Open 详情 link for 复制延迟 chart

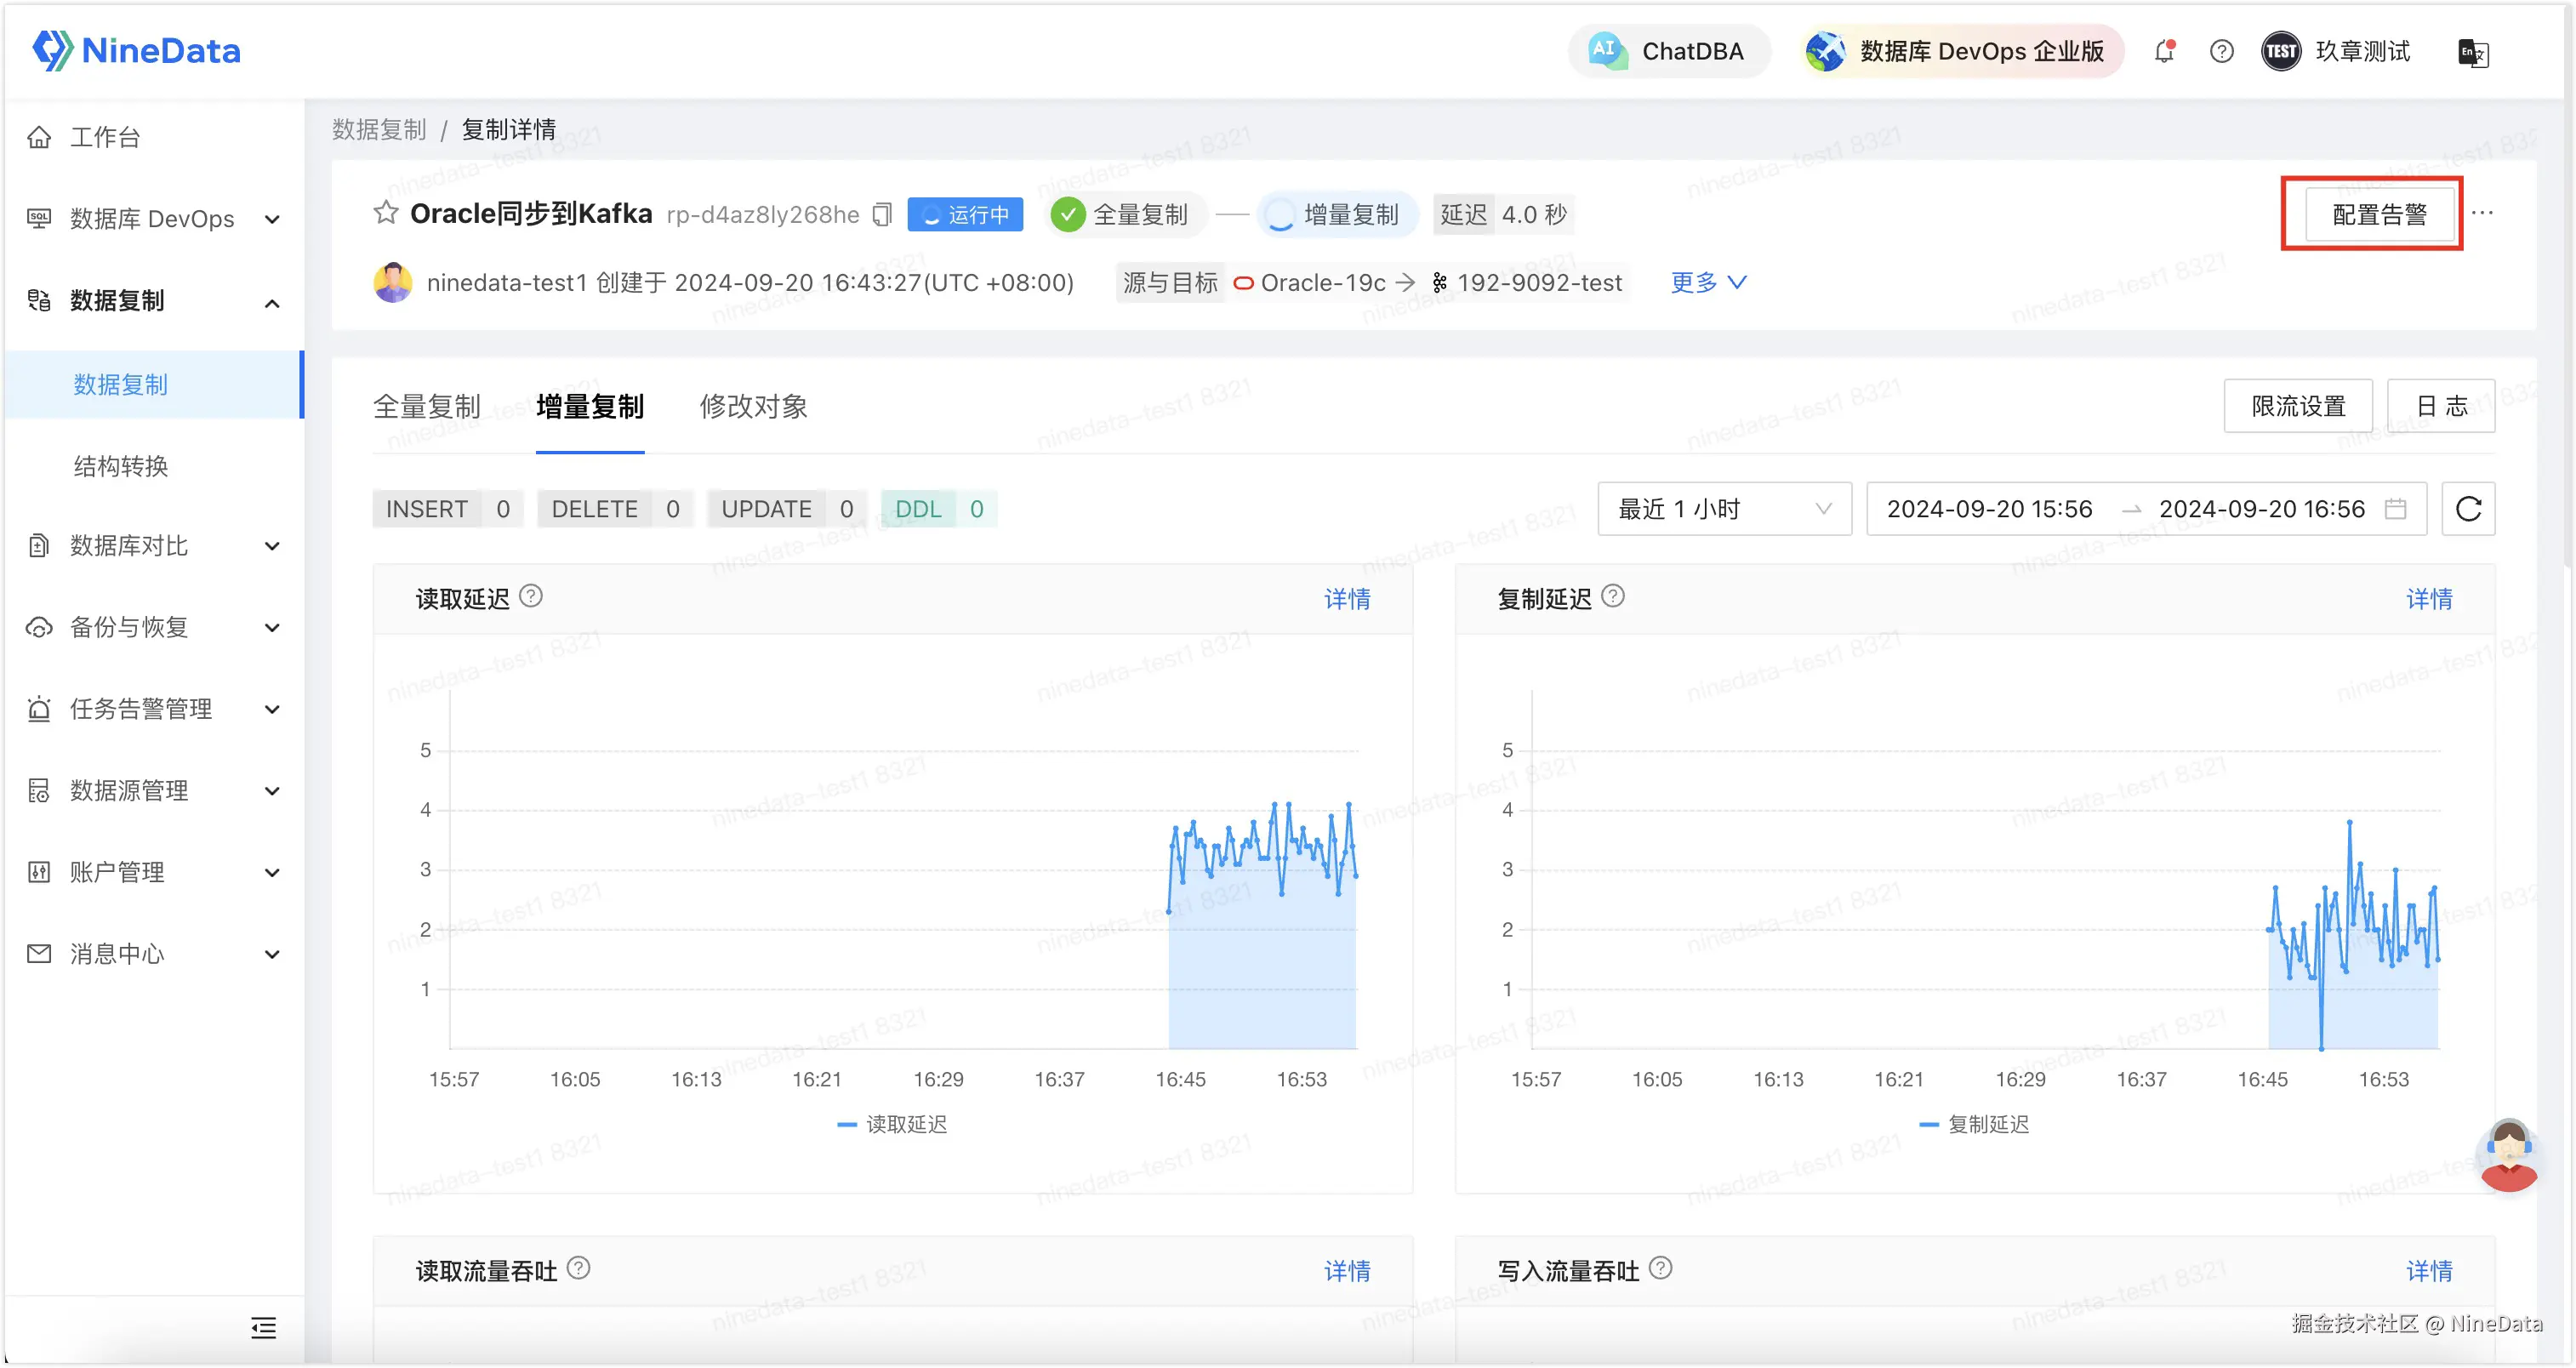pos(2428,598)
